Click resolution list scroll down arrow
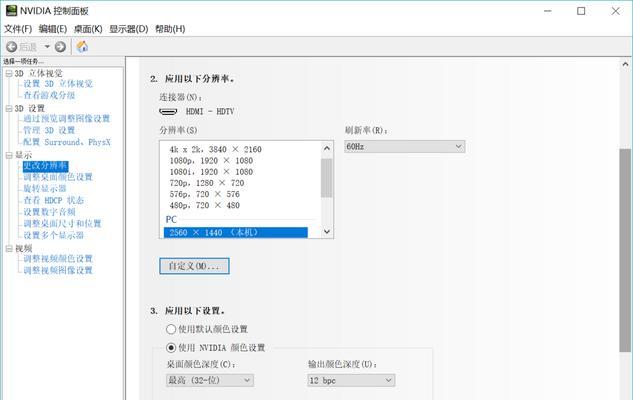The image size is (633, 400). (x=327, y=232)
